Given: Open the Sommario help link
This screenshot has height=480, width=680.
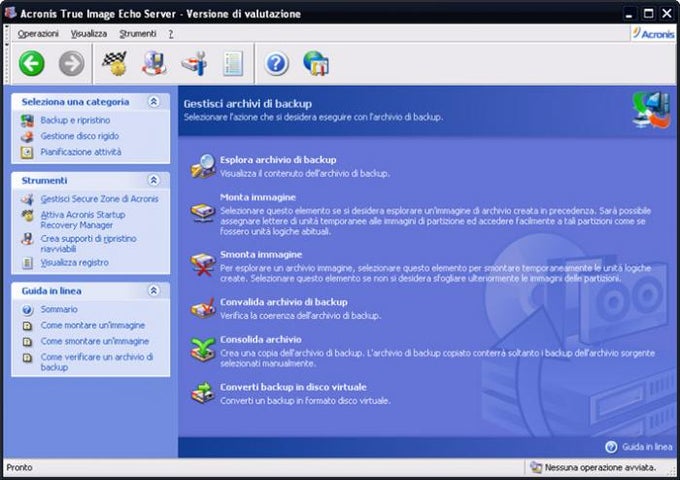Looking at the screenshot, I should (59, 309).
